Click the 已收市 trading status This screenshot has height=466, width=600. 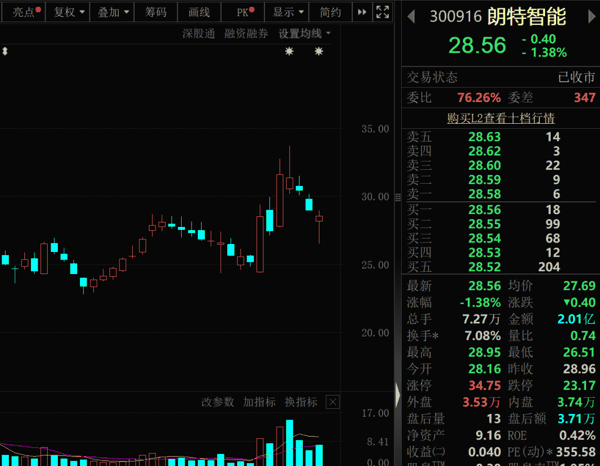577,77
